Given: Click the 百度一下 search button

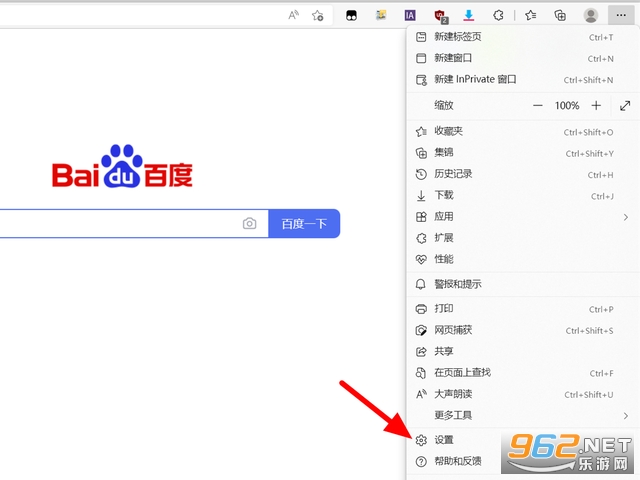Looking at the screenshot, I should 304,223.
